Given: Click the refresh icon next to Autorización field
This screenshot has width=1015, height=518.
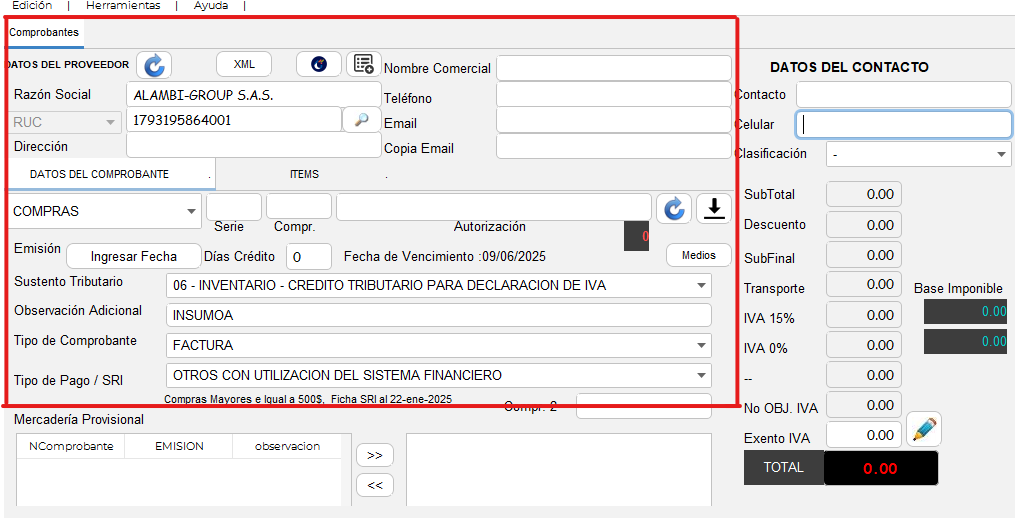Looking at the screenshot, I should [674, 208].
